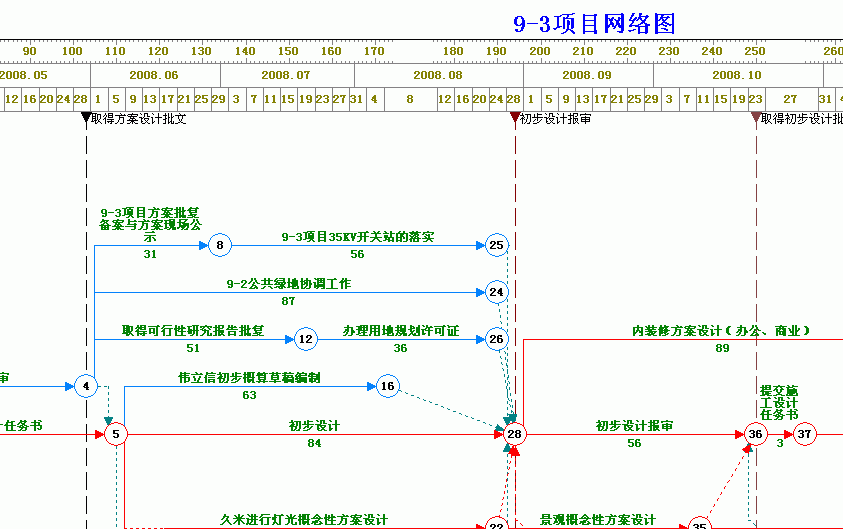This screenshot has height=529, width=843.
Task: Click red node 37
Action: pos(804,434)
